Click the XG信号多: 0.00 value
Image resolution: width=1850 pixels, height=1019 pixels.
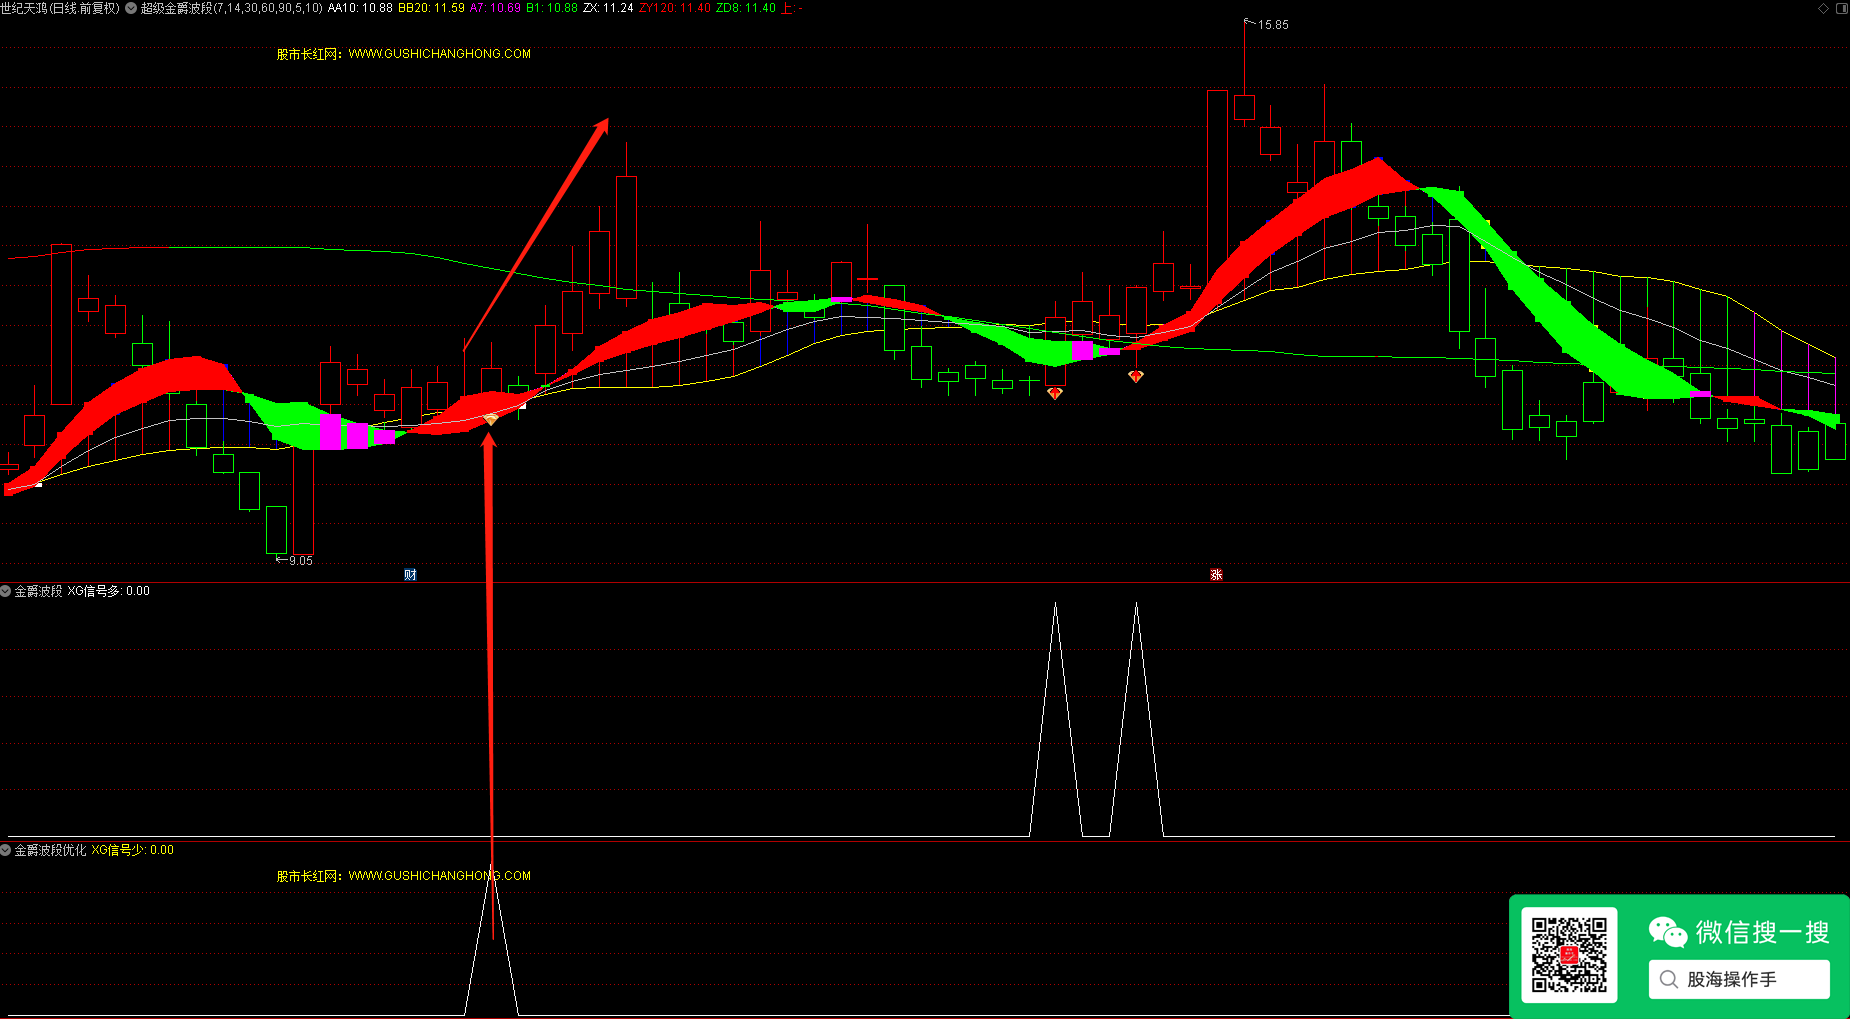[108, 591]
